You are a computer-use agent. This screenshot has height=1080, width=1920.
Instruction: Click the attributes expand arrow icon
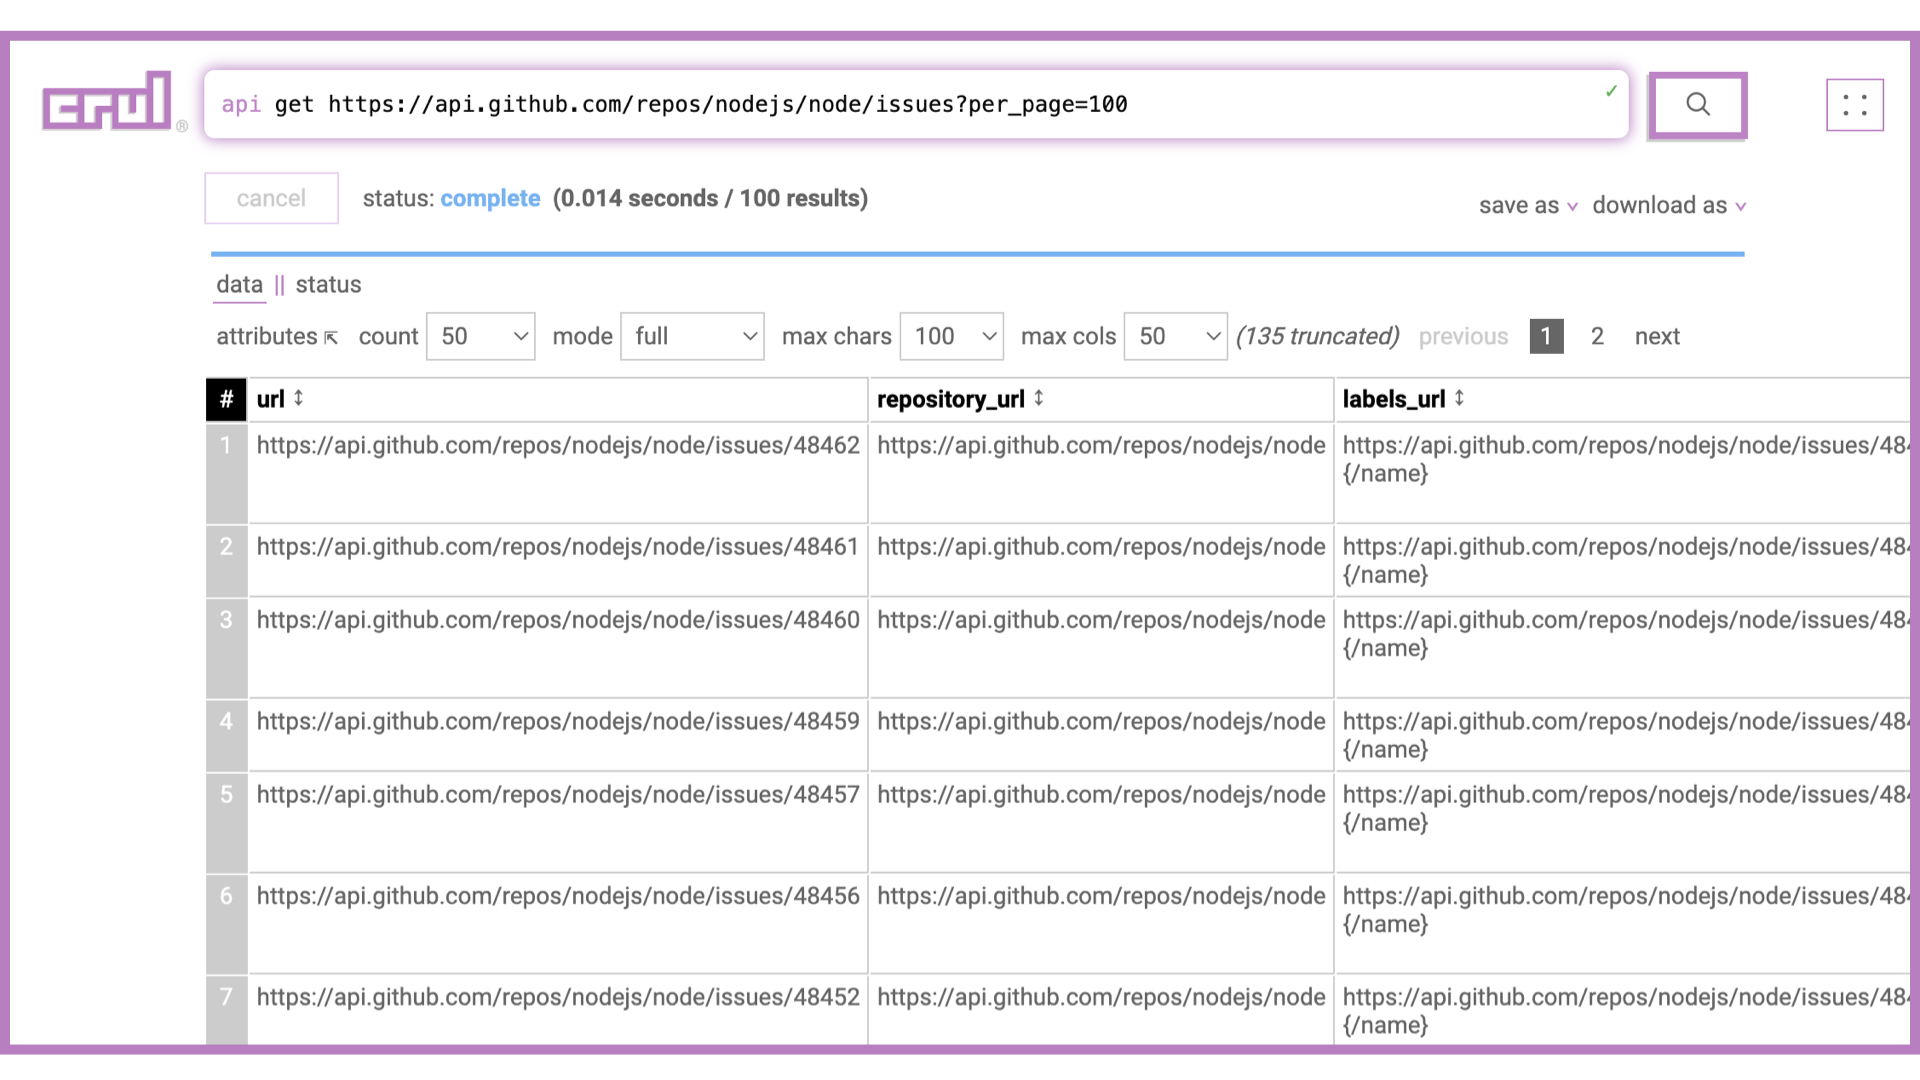coord(331,338)
